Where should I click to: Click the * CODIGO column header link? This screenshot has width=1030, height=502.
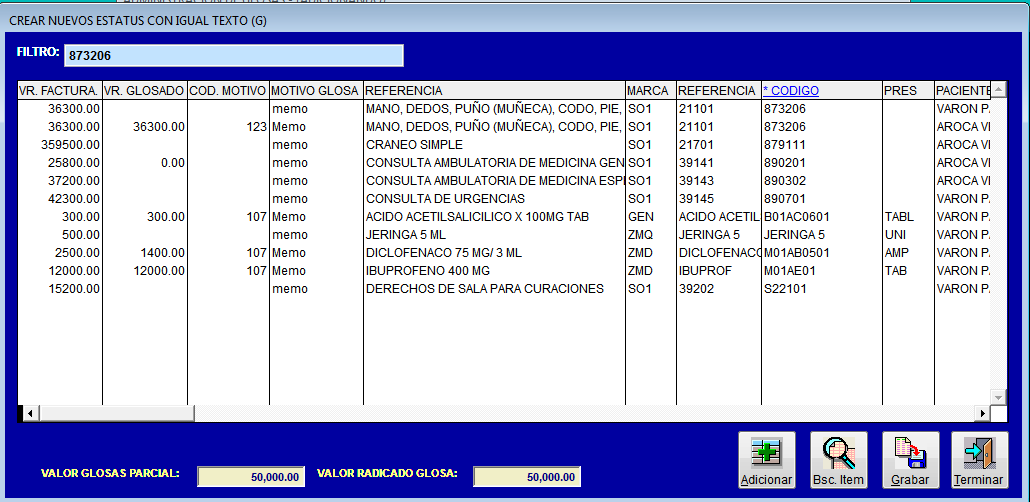tap(791, 91)
